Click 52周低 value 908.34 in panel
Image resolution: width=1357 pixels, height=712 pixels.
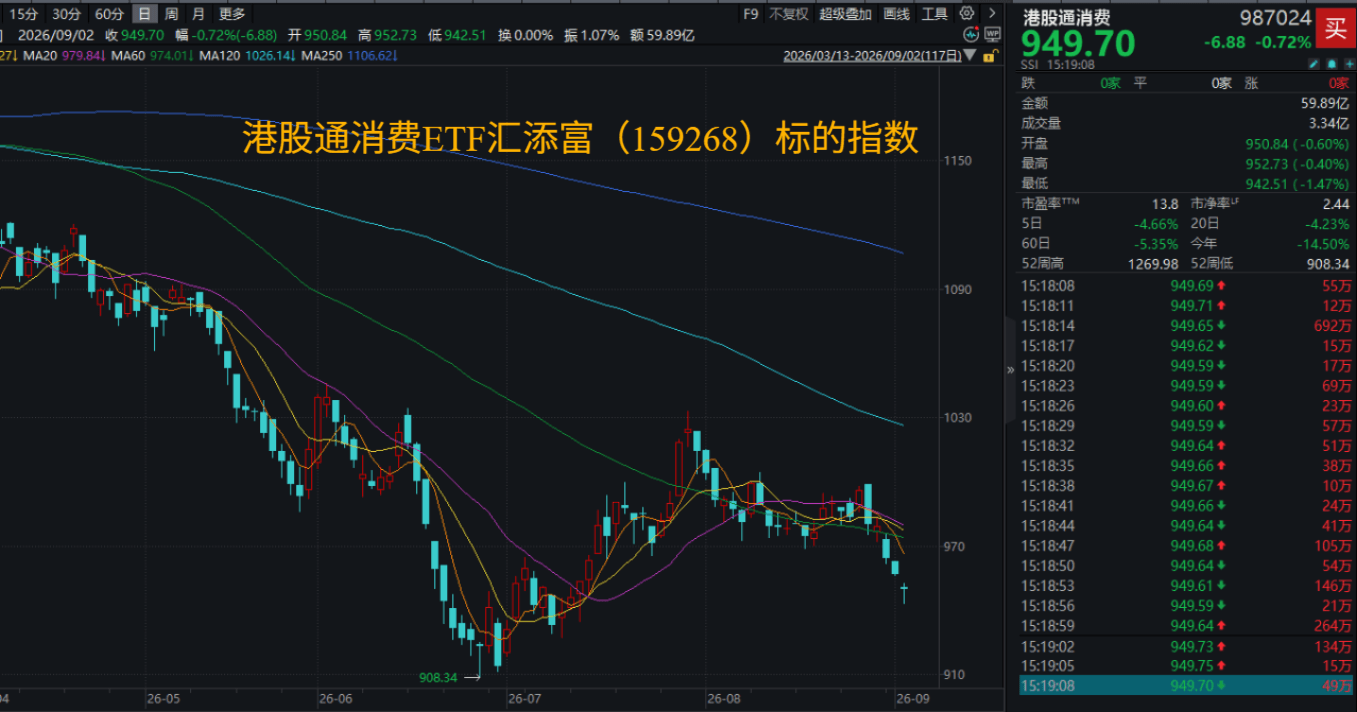tap(1328, 264)
